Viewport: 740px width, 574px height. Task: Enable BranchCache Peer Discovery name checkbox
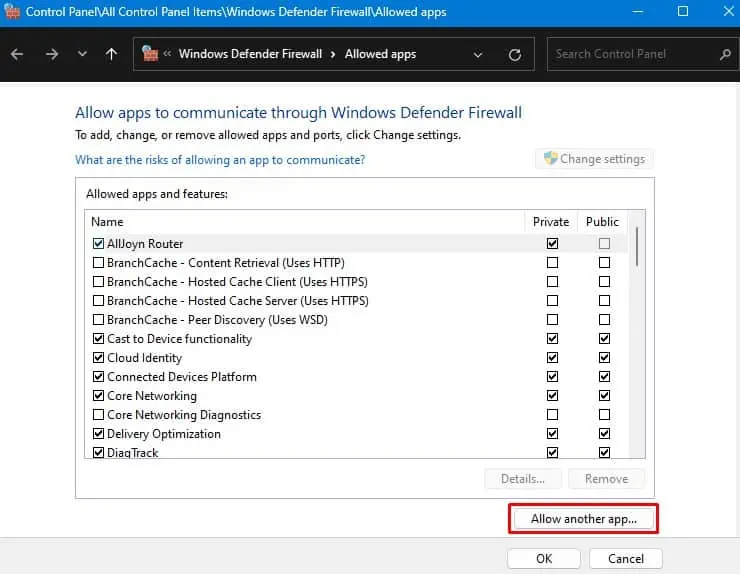pos(98,320)
